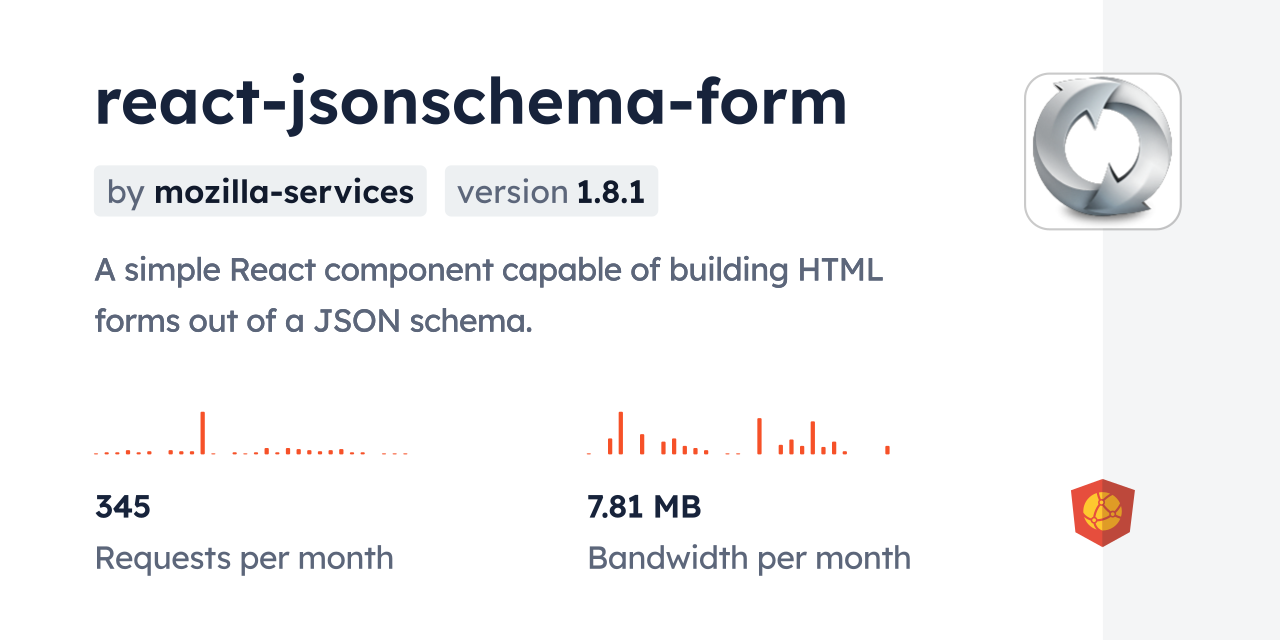Viewport: 1280px width, 640px height.
Task: Click the description line starting "A simple React component"
Action: pos(489,270)
